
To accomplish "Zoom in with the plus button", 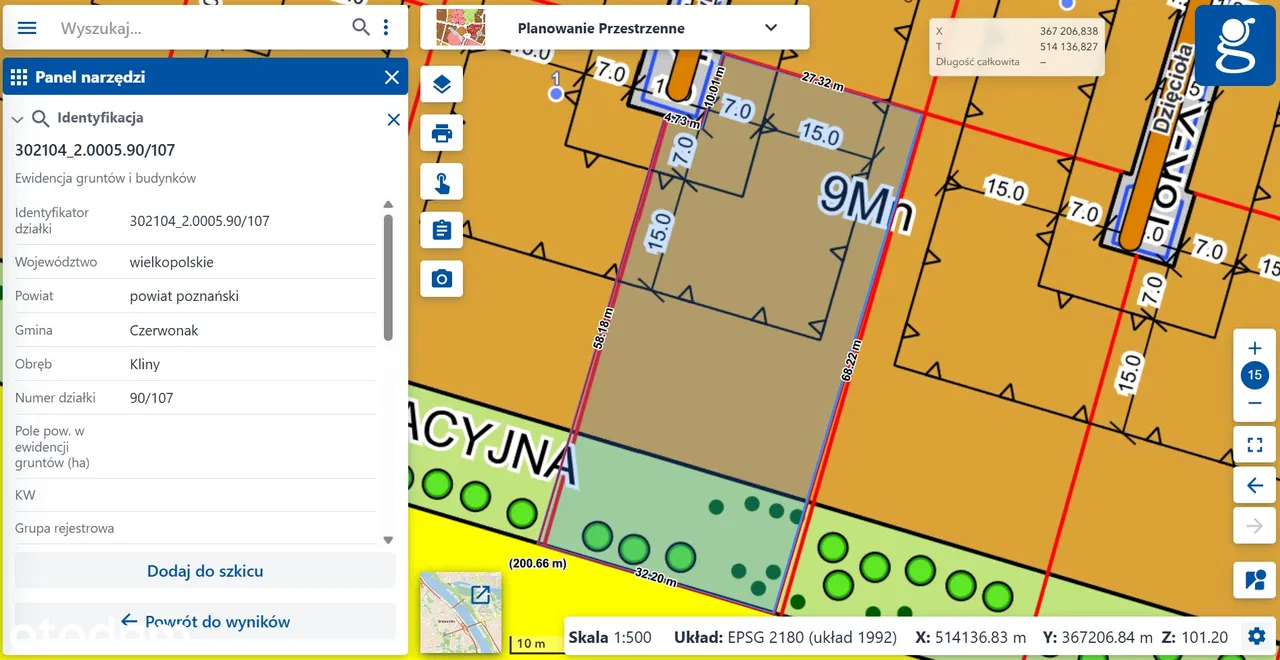I will [x=1254, y=349].
